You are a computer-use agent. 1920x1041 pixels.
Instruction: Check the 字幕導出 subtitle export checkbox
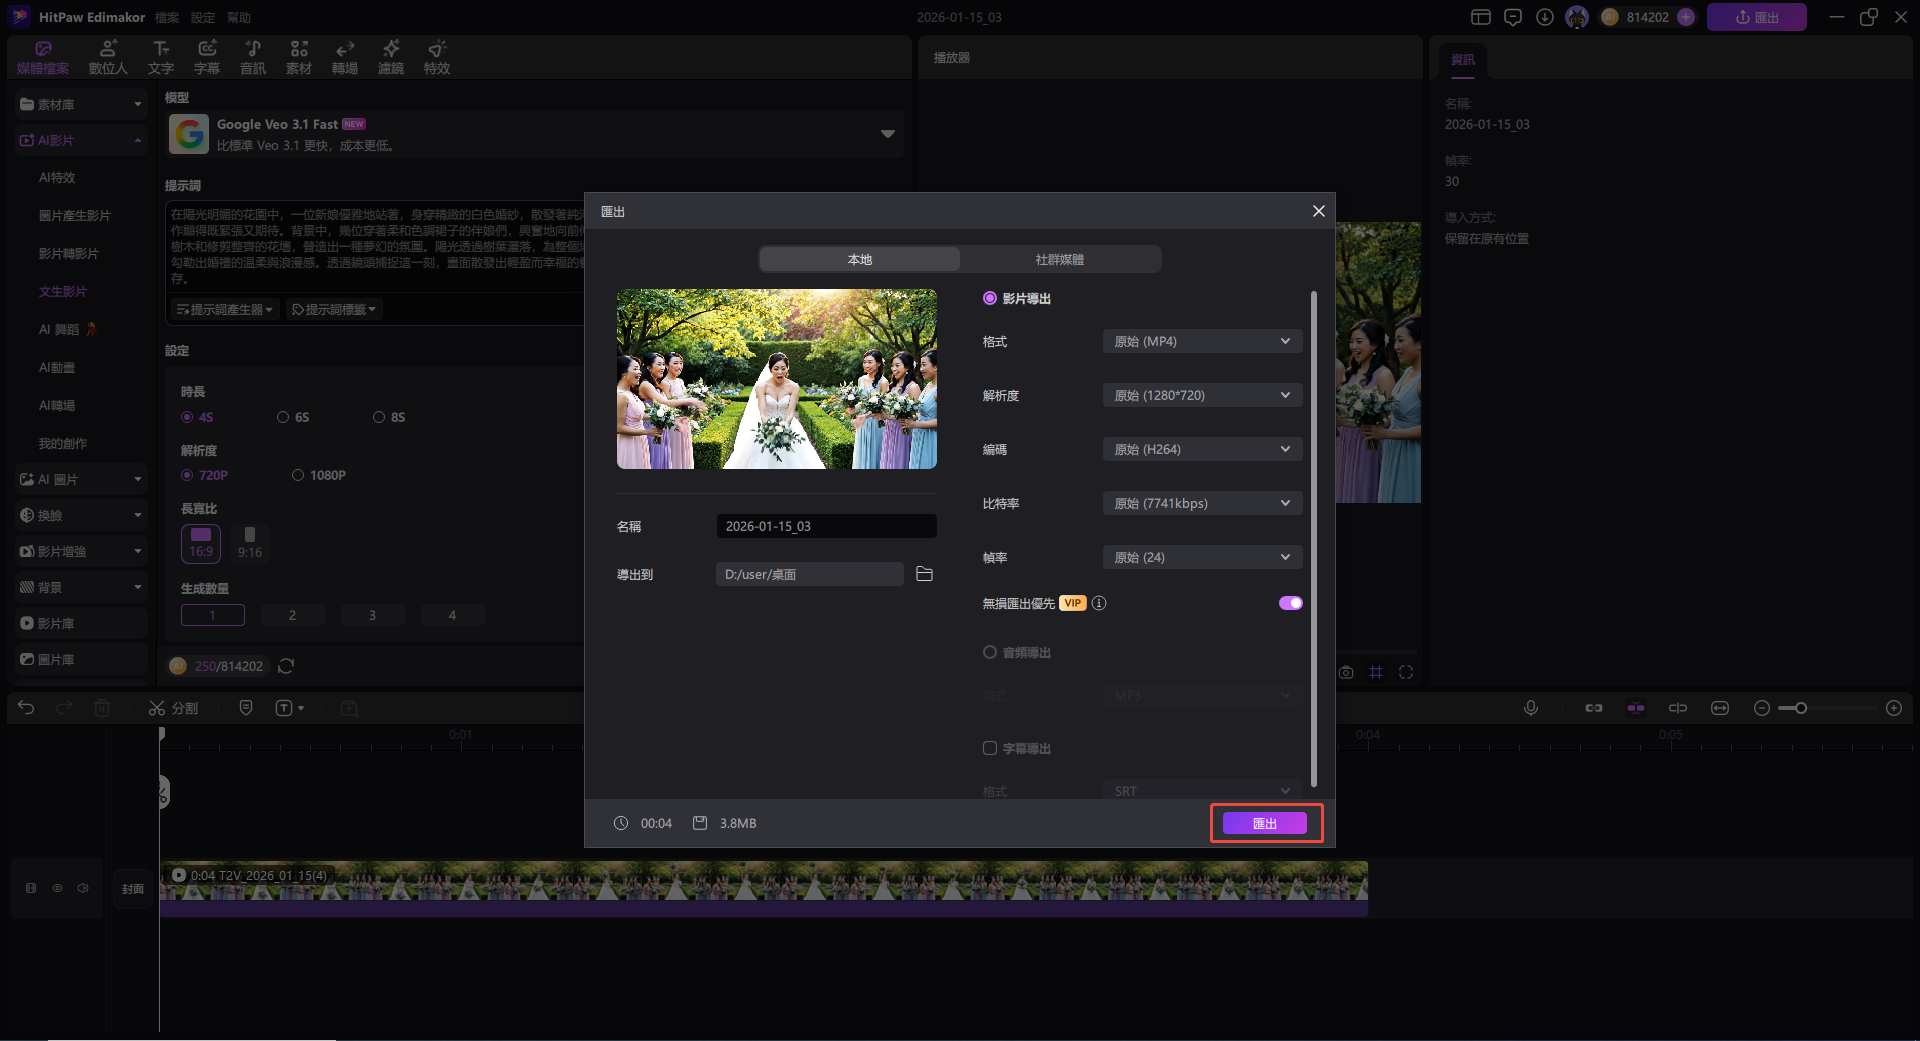[990, 748]
